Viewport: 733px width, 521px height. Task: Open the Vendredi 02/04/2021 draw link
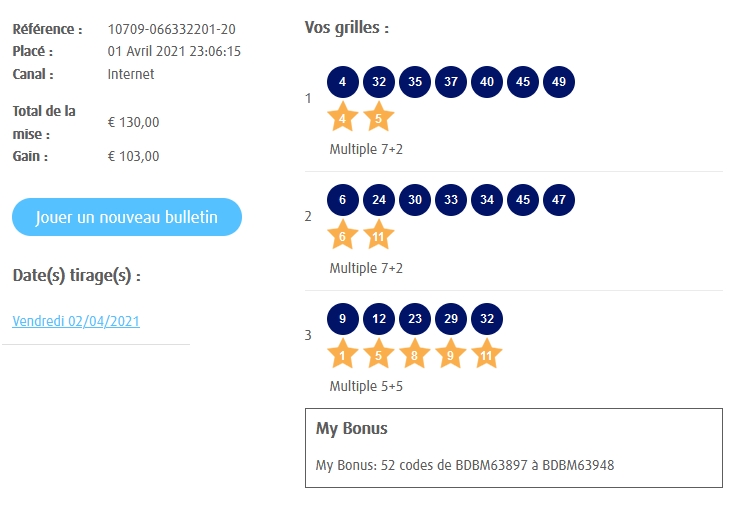pyautogui.click(x=76, y=321)
